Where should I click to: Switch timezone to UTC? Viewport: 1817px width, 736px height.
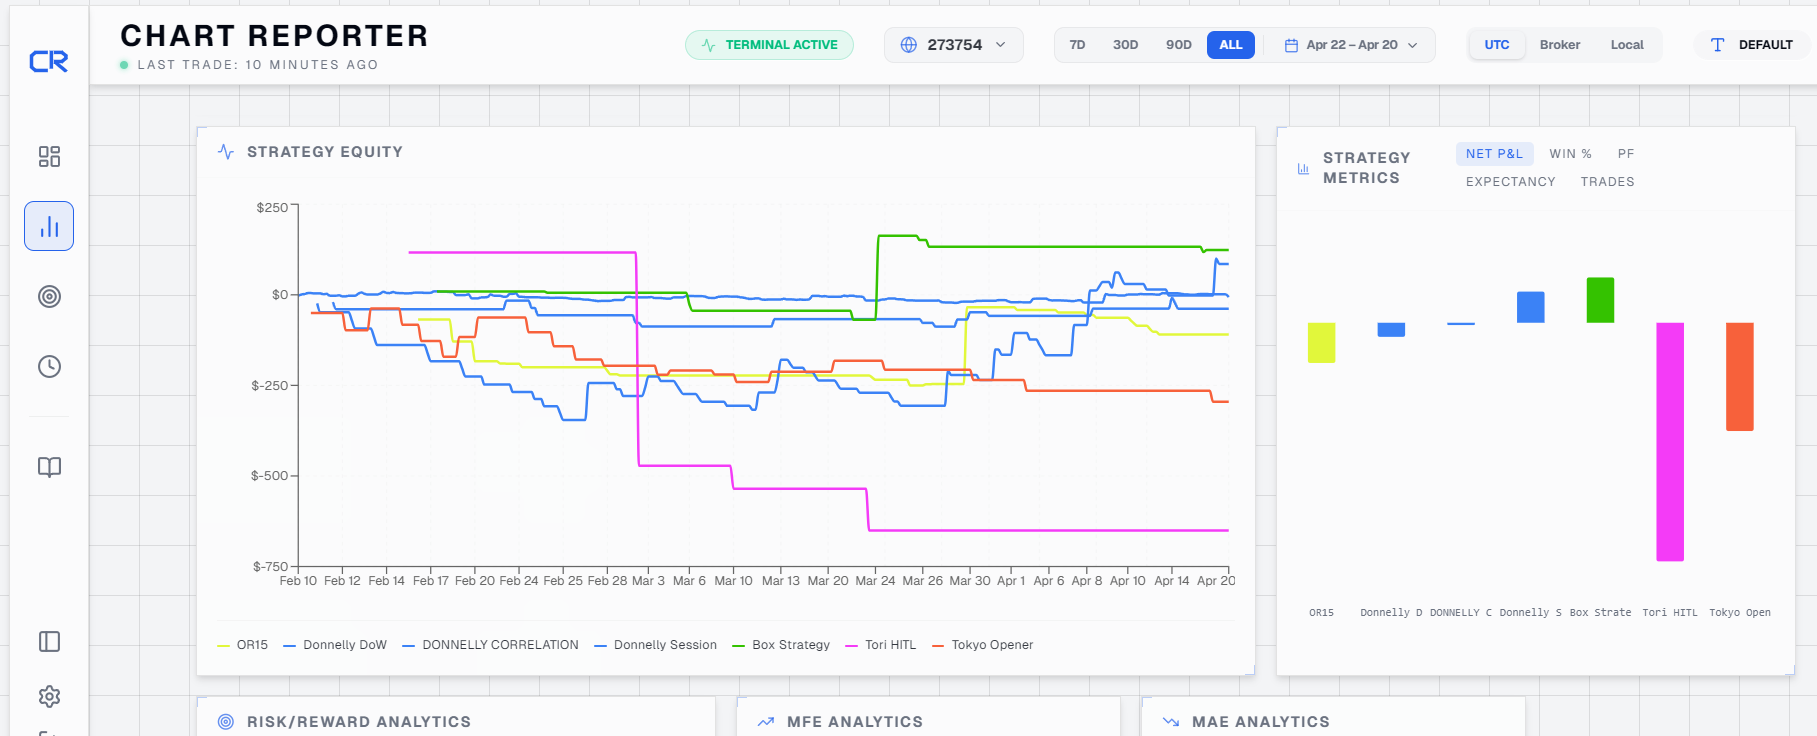click(1497, 45)
